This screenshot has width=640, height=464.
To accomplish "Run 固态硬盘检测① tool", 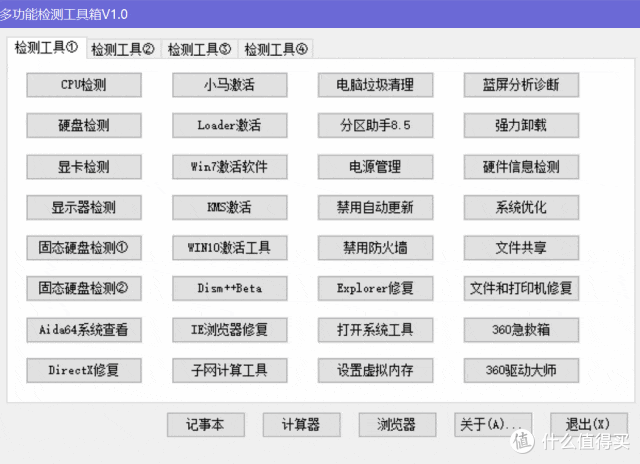I will click(84, 248).
